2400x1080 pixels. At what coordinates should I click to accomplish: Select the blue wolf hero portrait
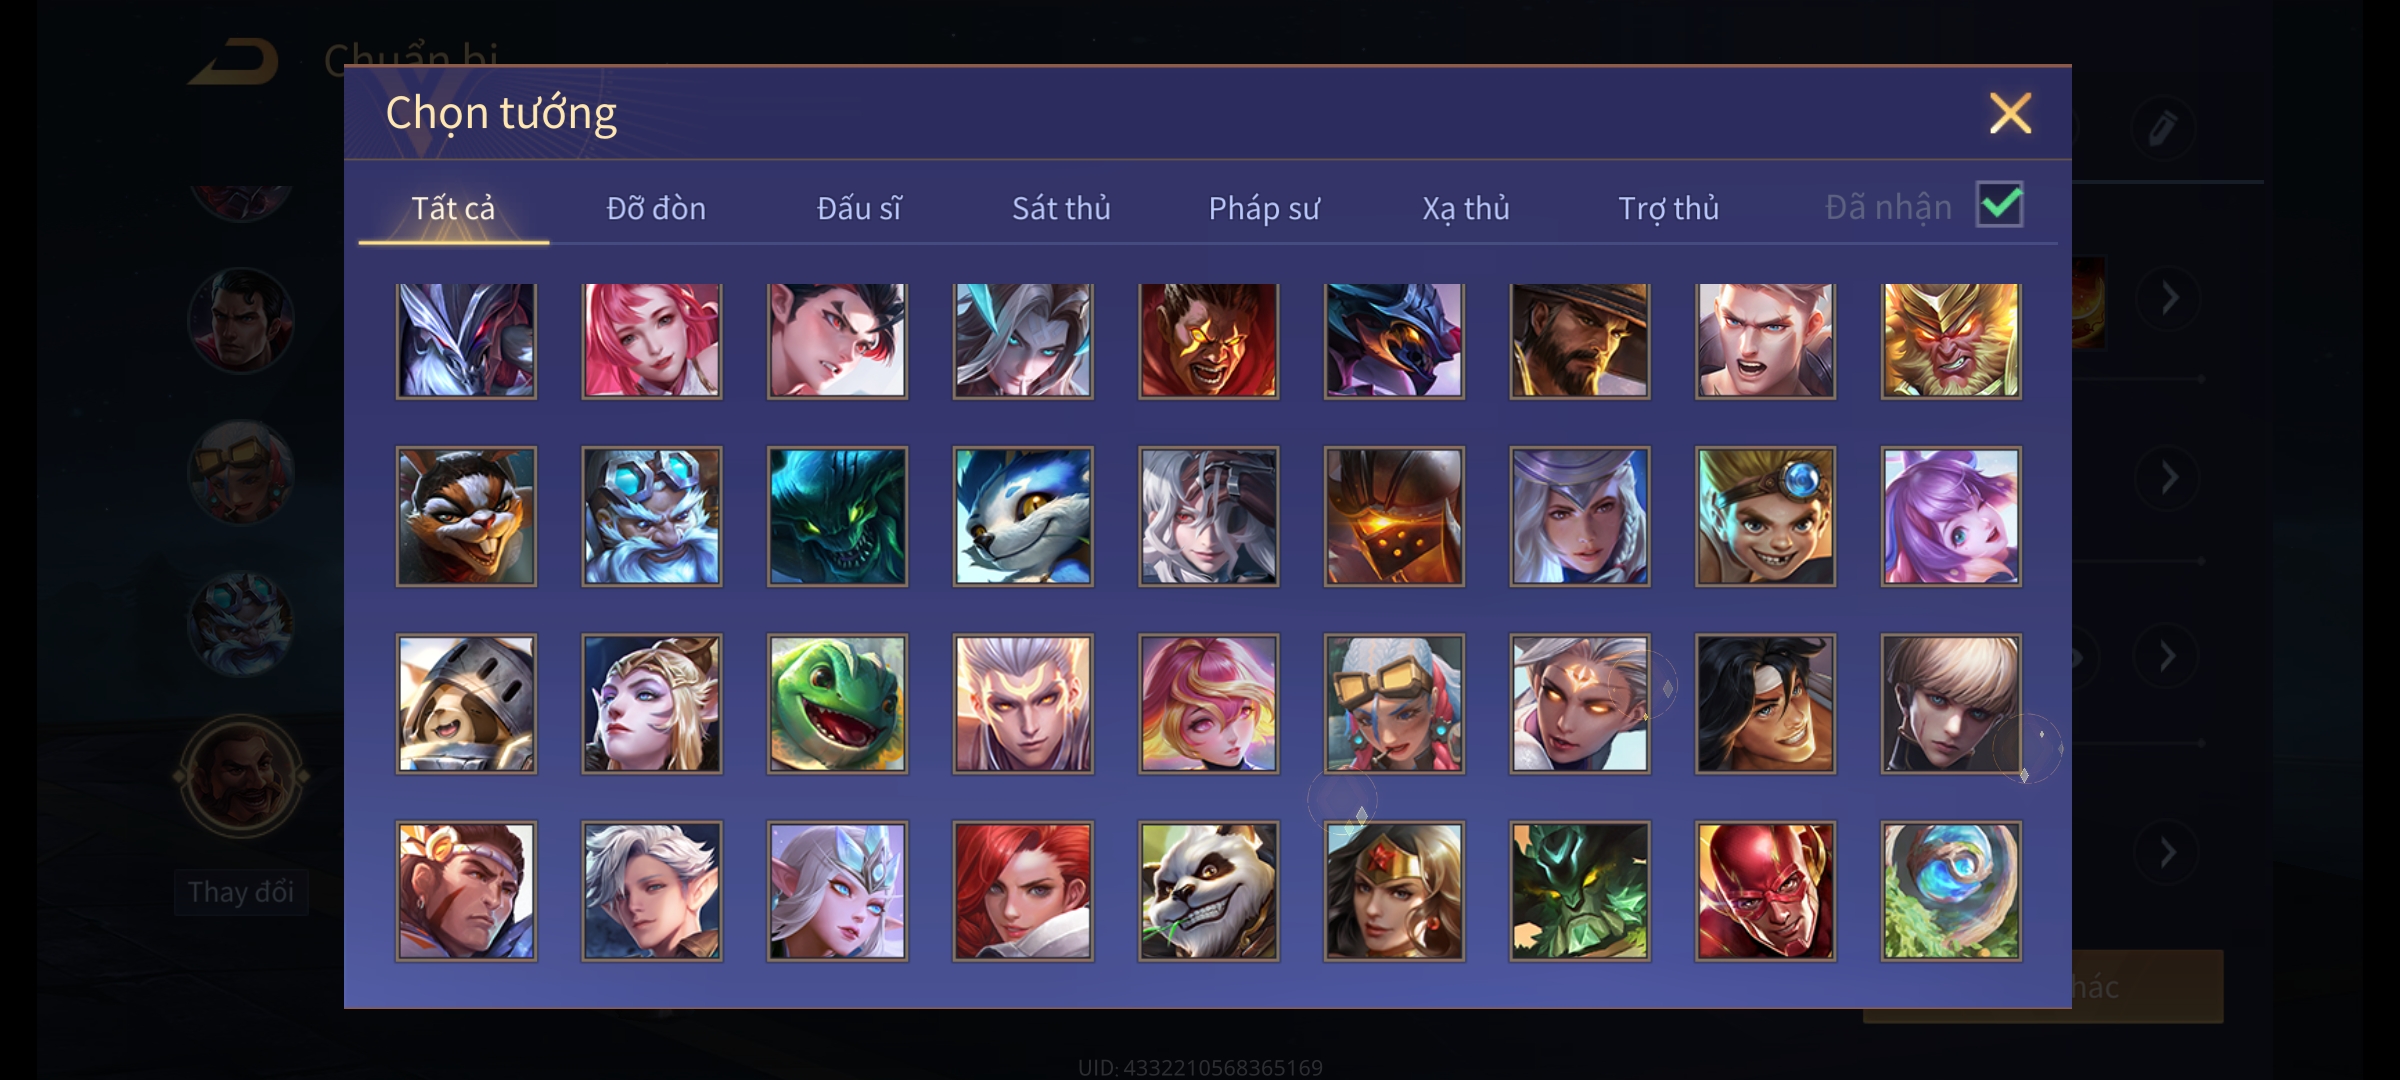click(1023, 516)
